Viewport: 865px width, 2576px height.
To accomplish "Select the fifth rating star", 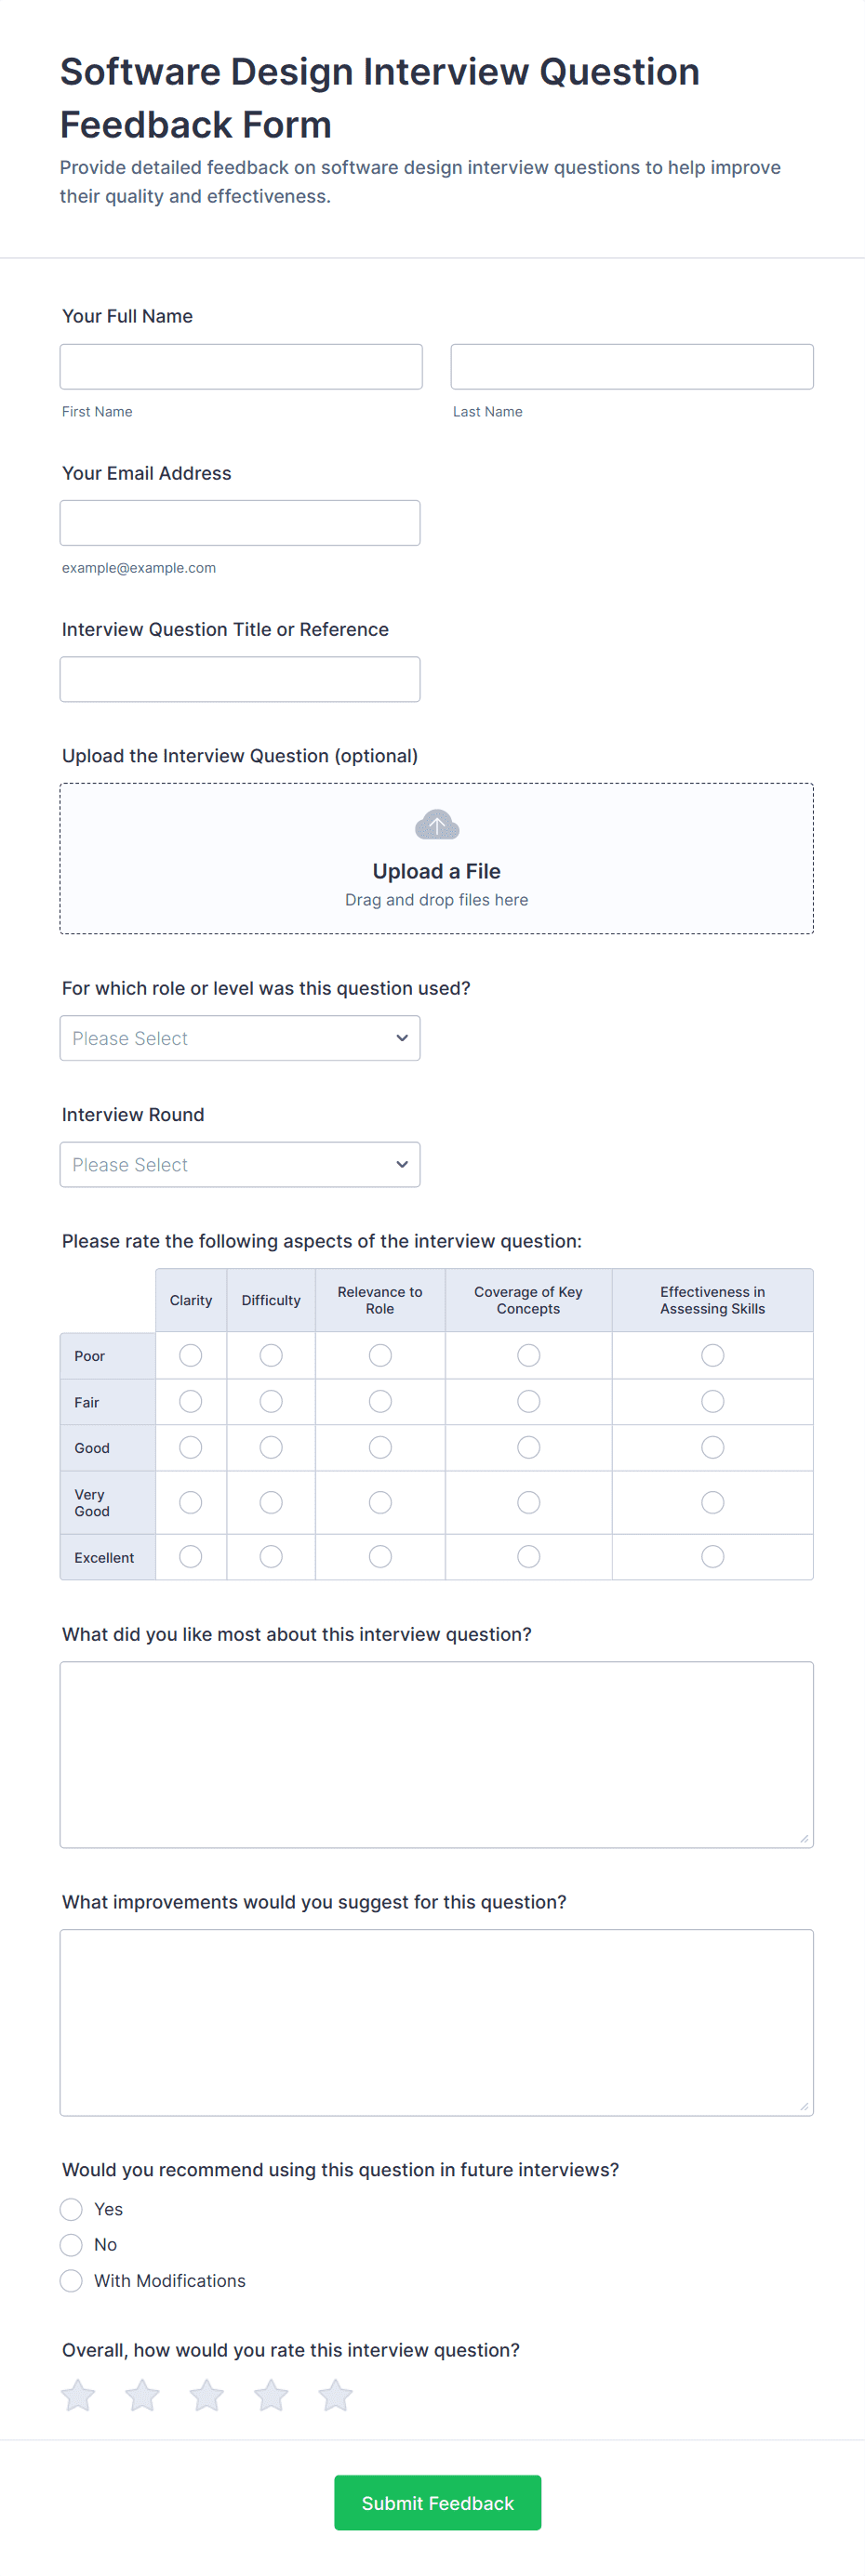I will coord(335,2395).
